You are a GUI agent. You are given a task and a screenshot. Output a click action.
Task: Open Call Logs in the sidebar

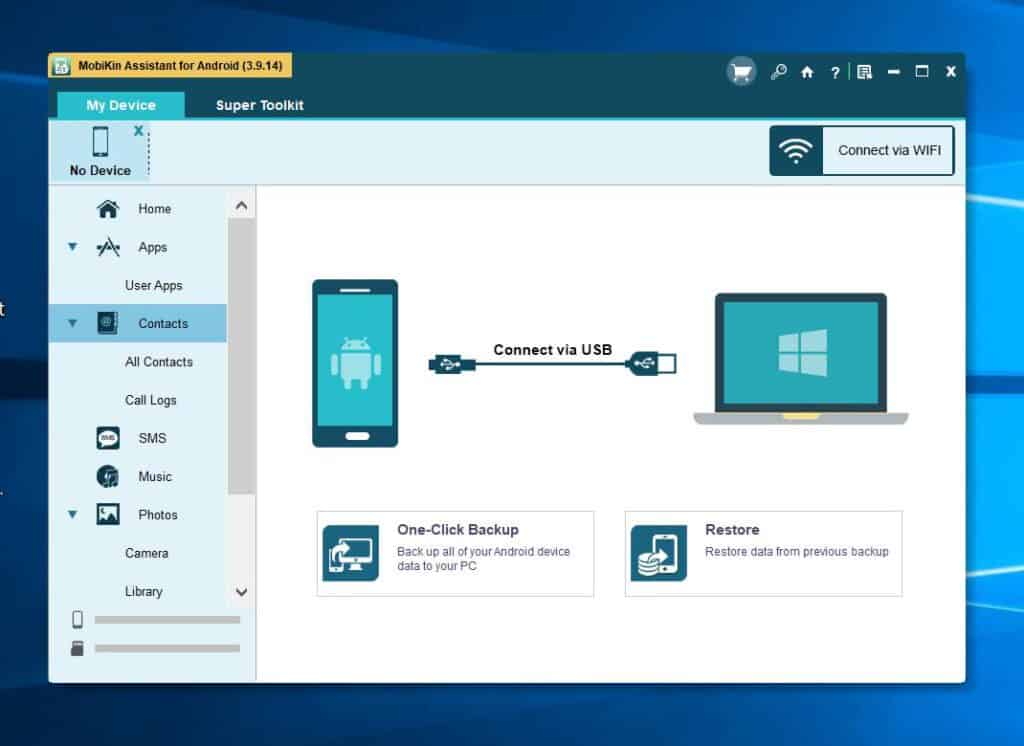click(151, 400)
